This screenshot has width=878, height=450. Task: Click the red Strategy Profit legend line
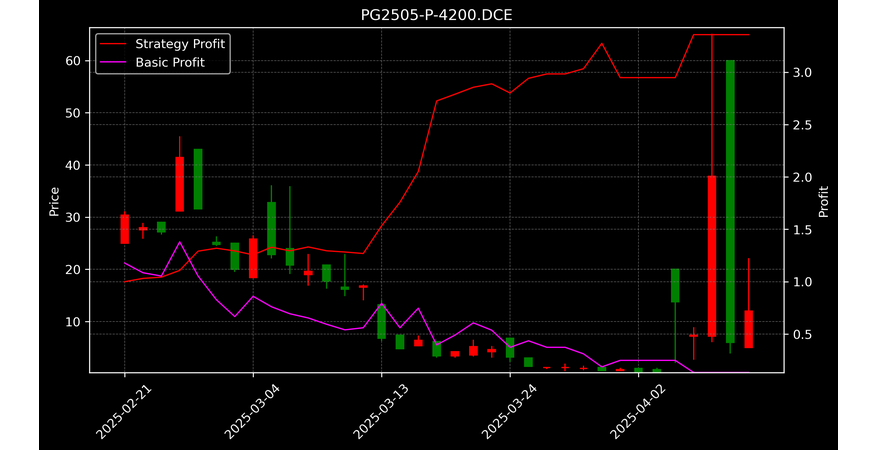(114, 44)
